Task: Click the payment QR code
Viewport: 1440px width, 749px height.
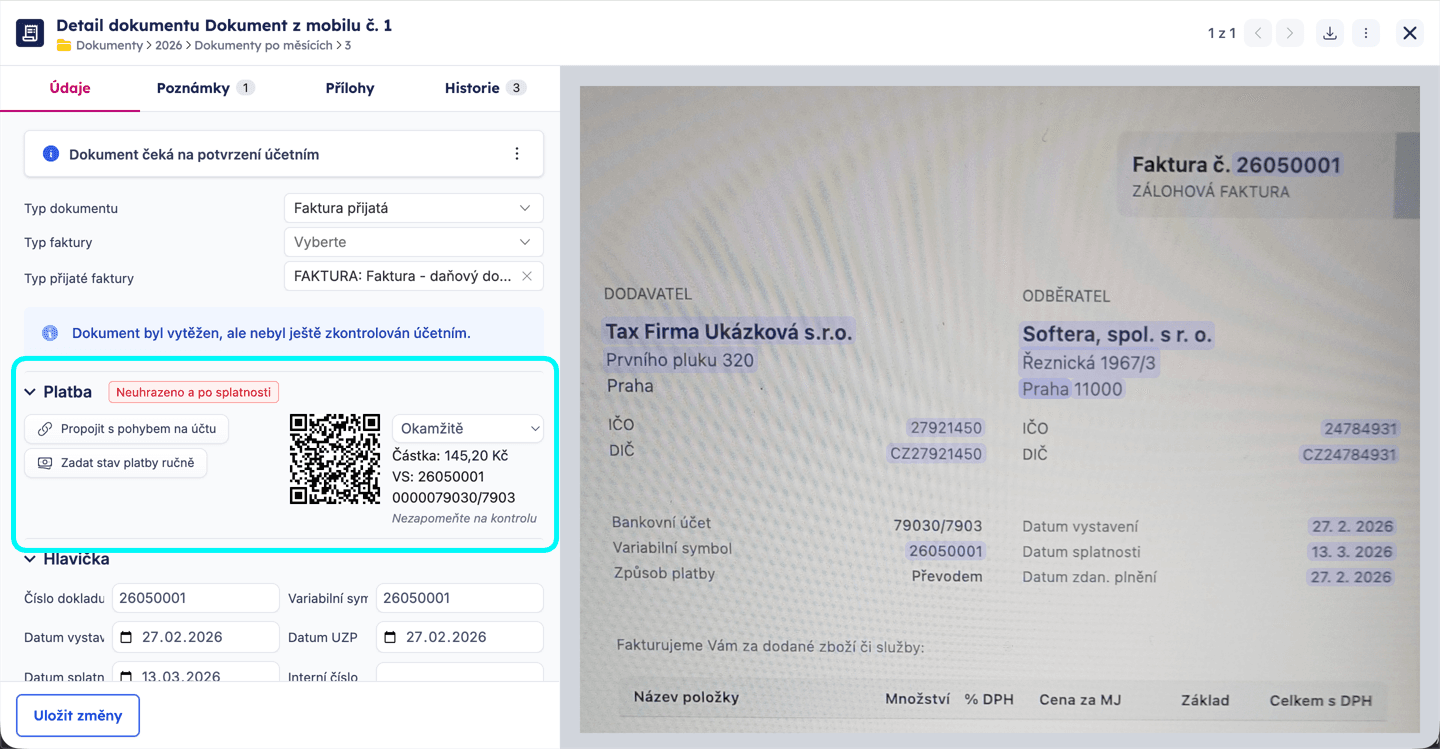Action: point(335,459)
